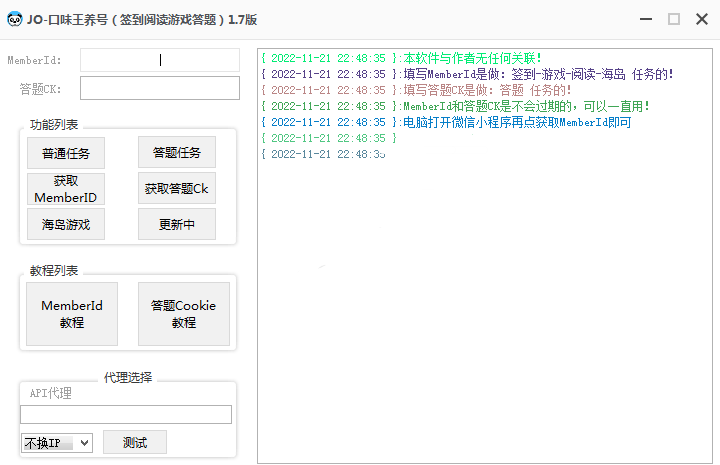Close the JO-口味王养号 window
The width and height of the screenshot is (720, 465).
[x=701, y=18]
